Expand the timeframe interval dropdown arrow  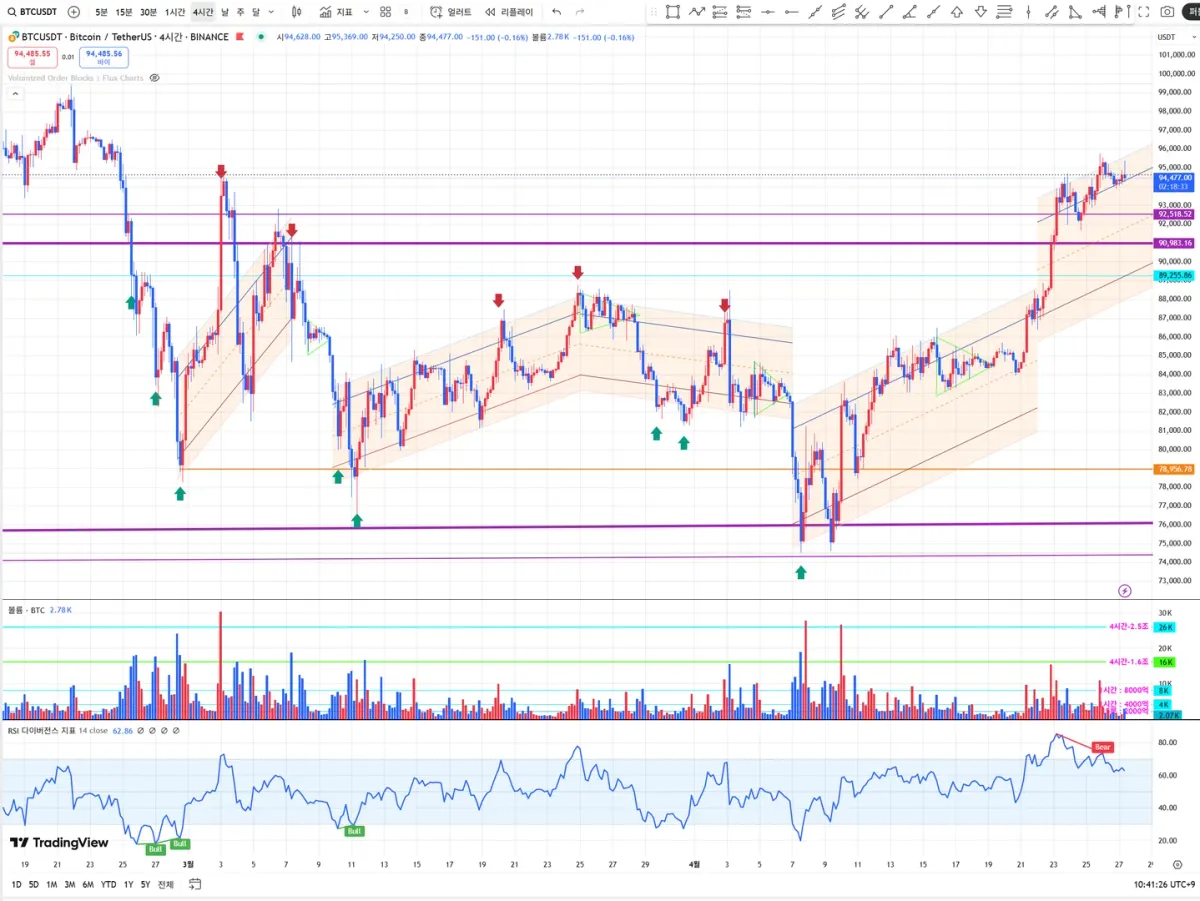coord(273,12)
